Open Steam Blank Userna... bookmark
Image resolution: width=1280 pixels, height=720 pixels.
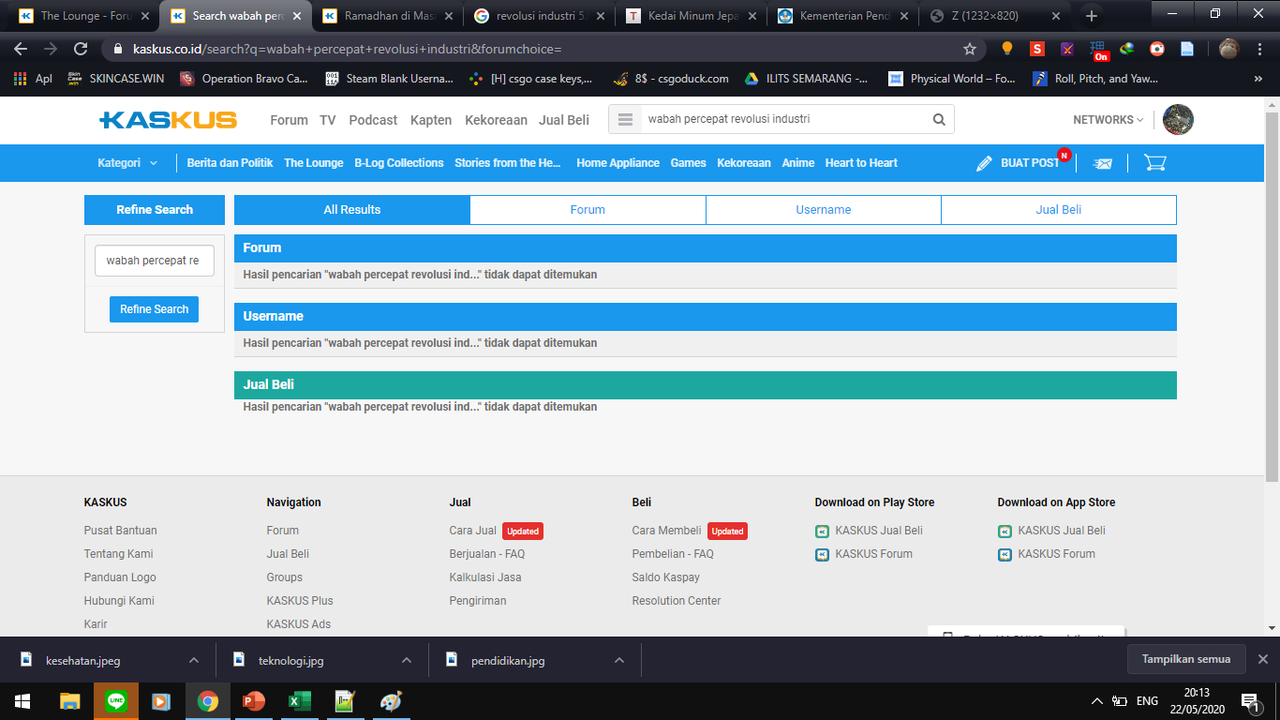(x=389, y=78)
